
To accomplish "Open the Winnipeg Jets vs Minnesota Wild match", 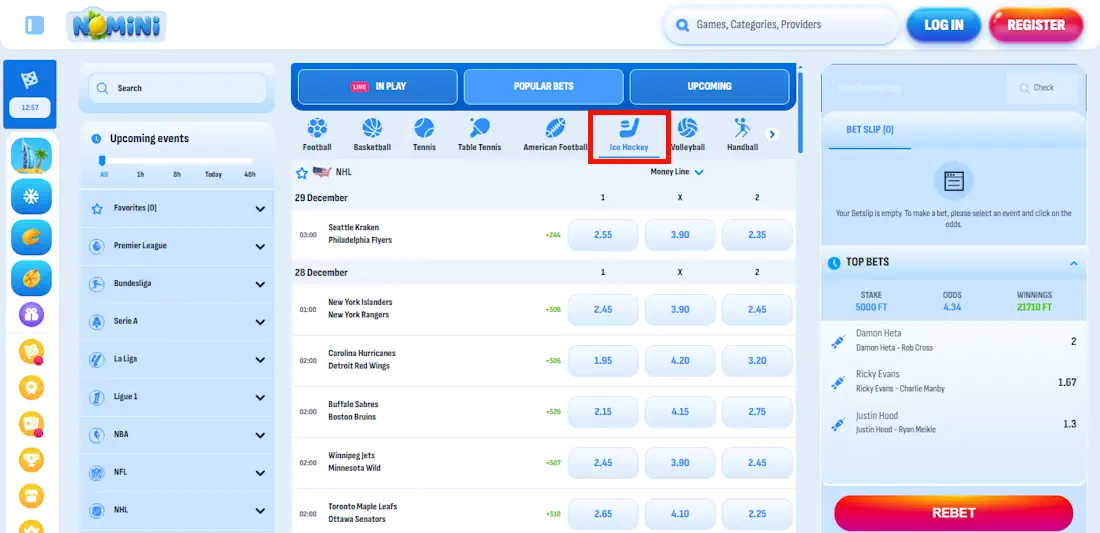I will pos(354,461).
